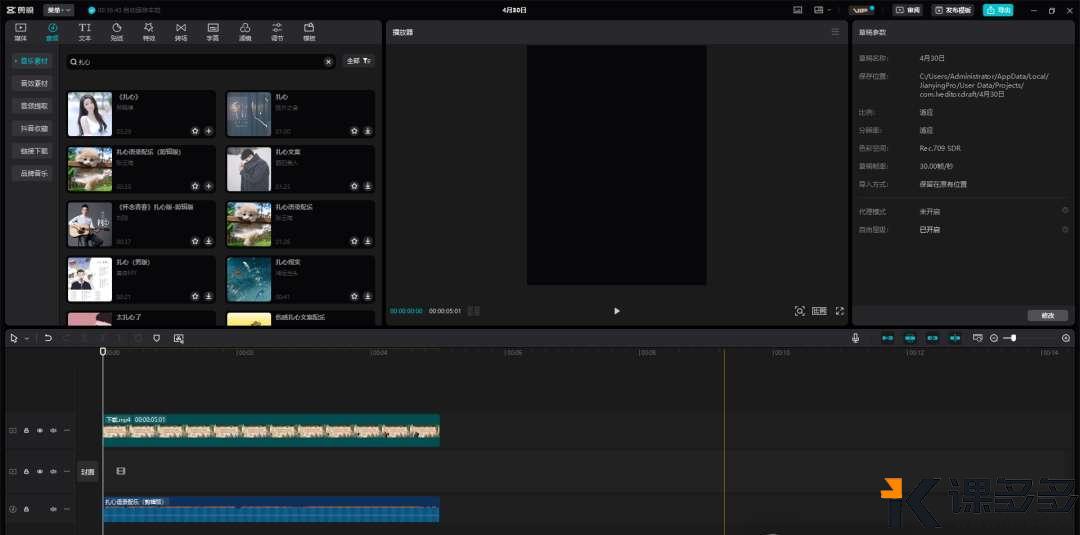
Task: Open the player panel menu icon
Action: coord(835,32)
